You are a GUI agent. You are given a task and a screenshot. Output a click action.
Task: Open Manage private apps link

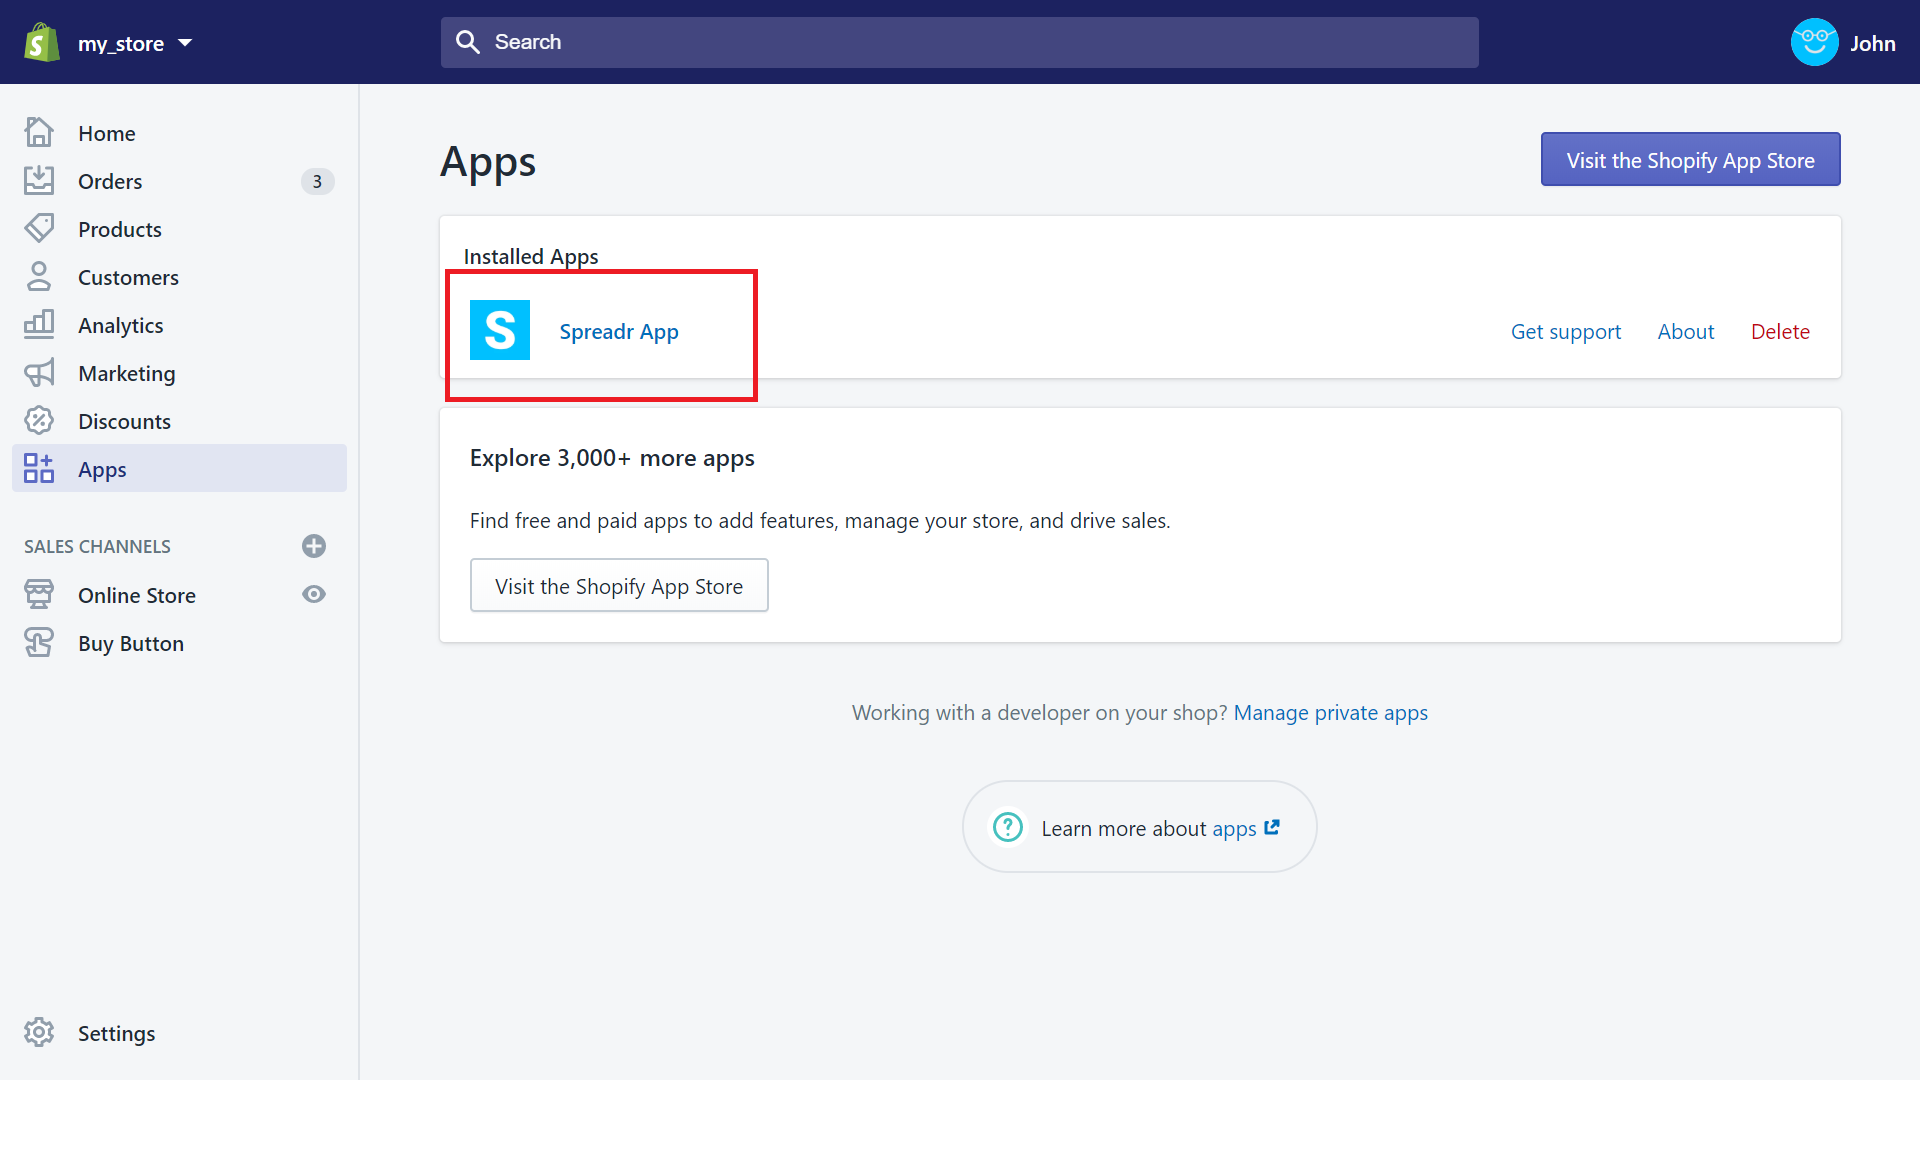[1330, 713]
